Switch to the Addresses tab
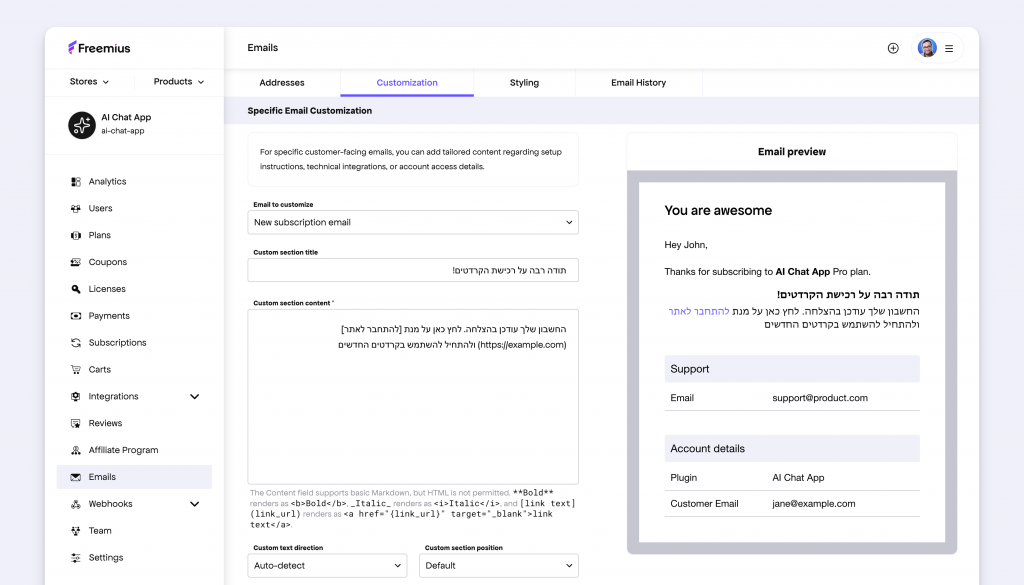The image size is (1024, 585). click(x=281, y=83)
